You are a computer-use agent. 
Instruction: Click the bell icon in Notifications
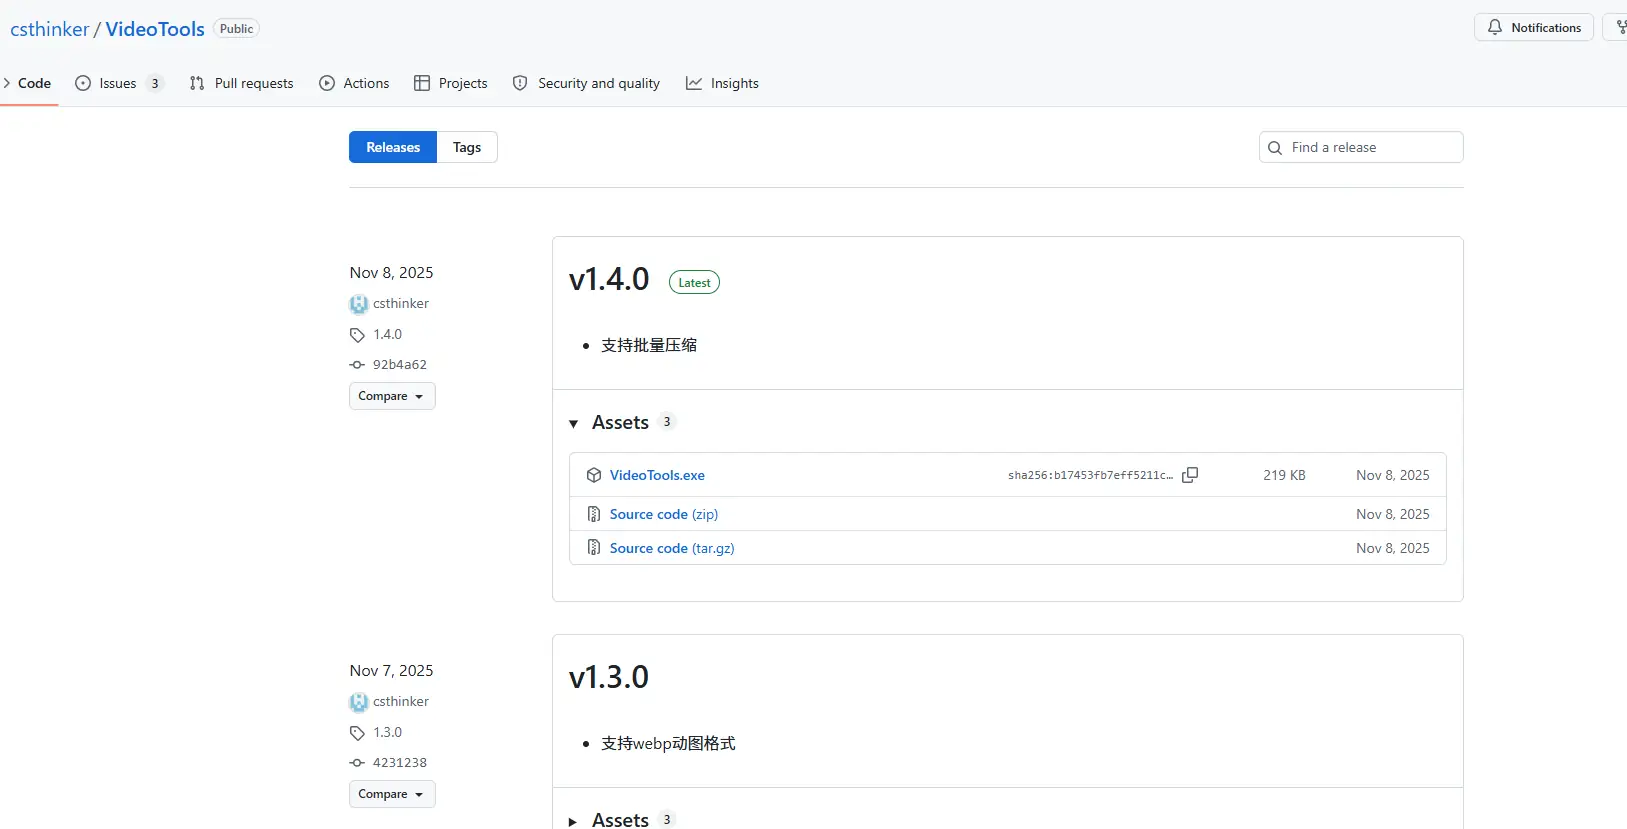[x=1495, y=27]
